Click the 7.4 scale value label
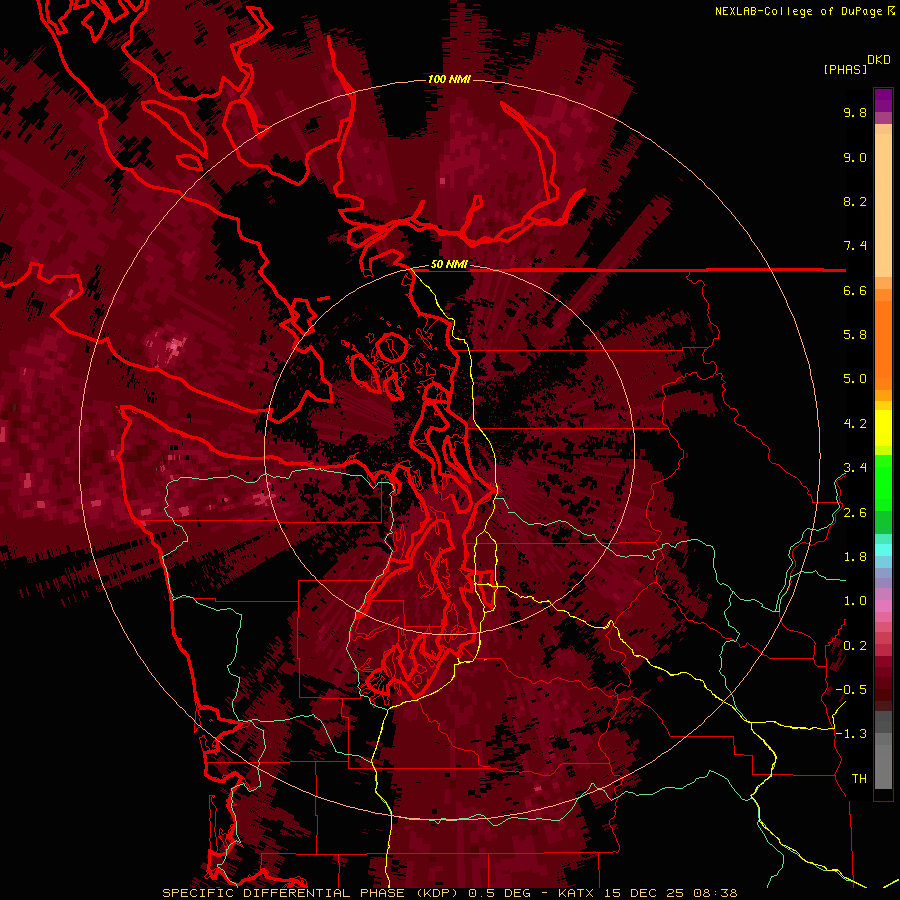This screenshot has height=900, width=900. click(x=855, y=246)
